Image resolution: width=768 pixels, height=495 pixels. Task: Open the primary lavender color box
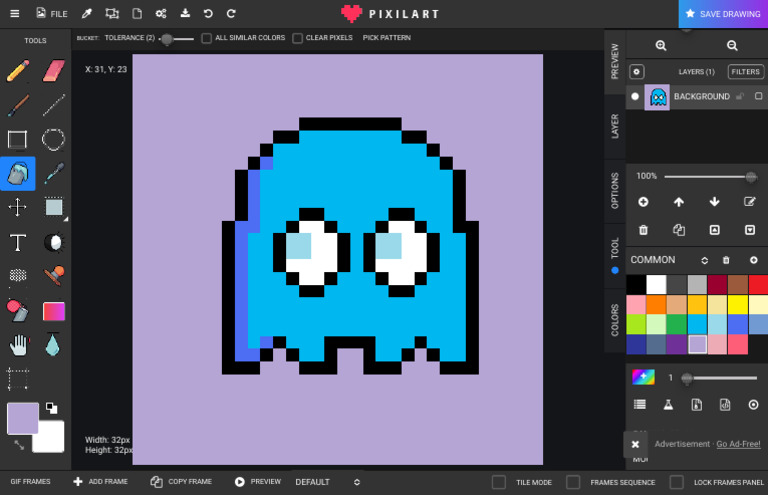(23, 418)
